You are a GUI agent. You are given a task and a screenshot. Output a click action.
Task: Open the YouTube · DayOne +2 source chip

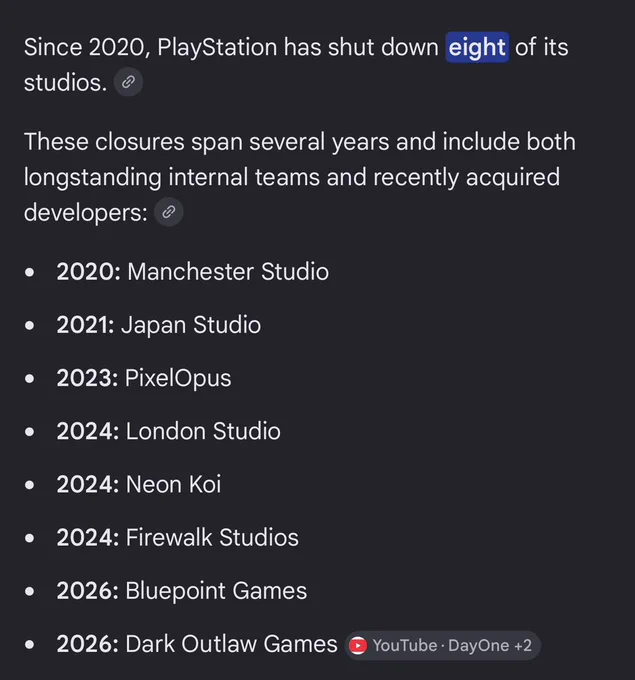point(442,645)
